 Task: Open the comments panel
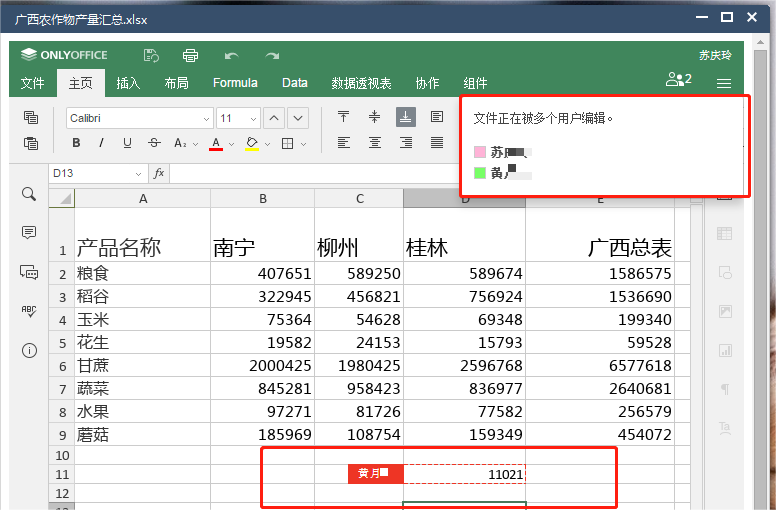(29, 232)
